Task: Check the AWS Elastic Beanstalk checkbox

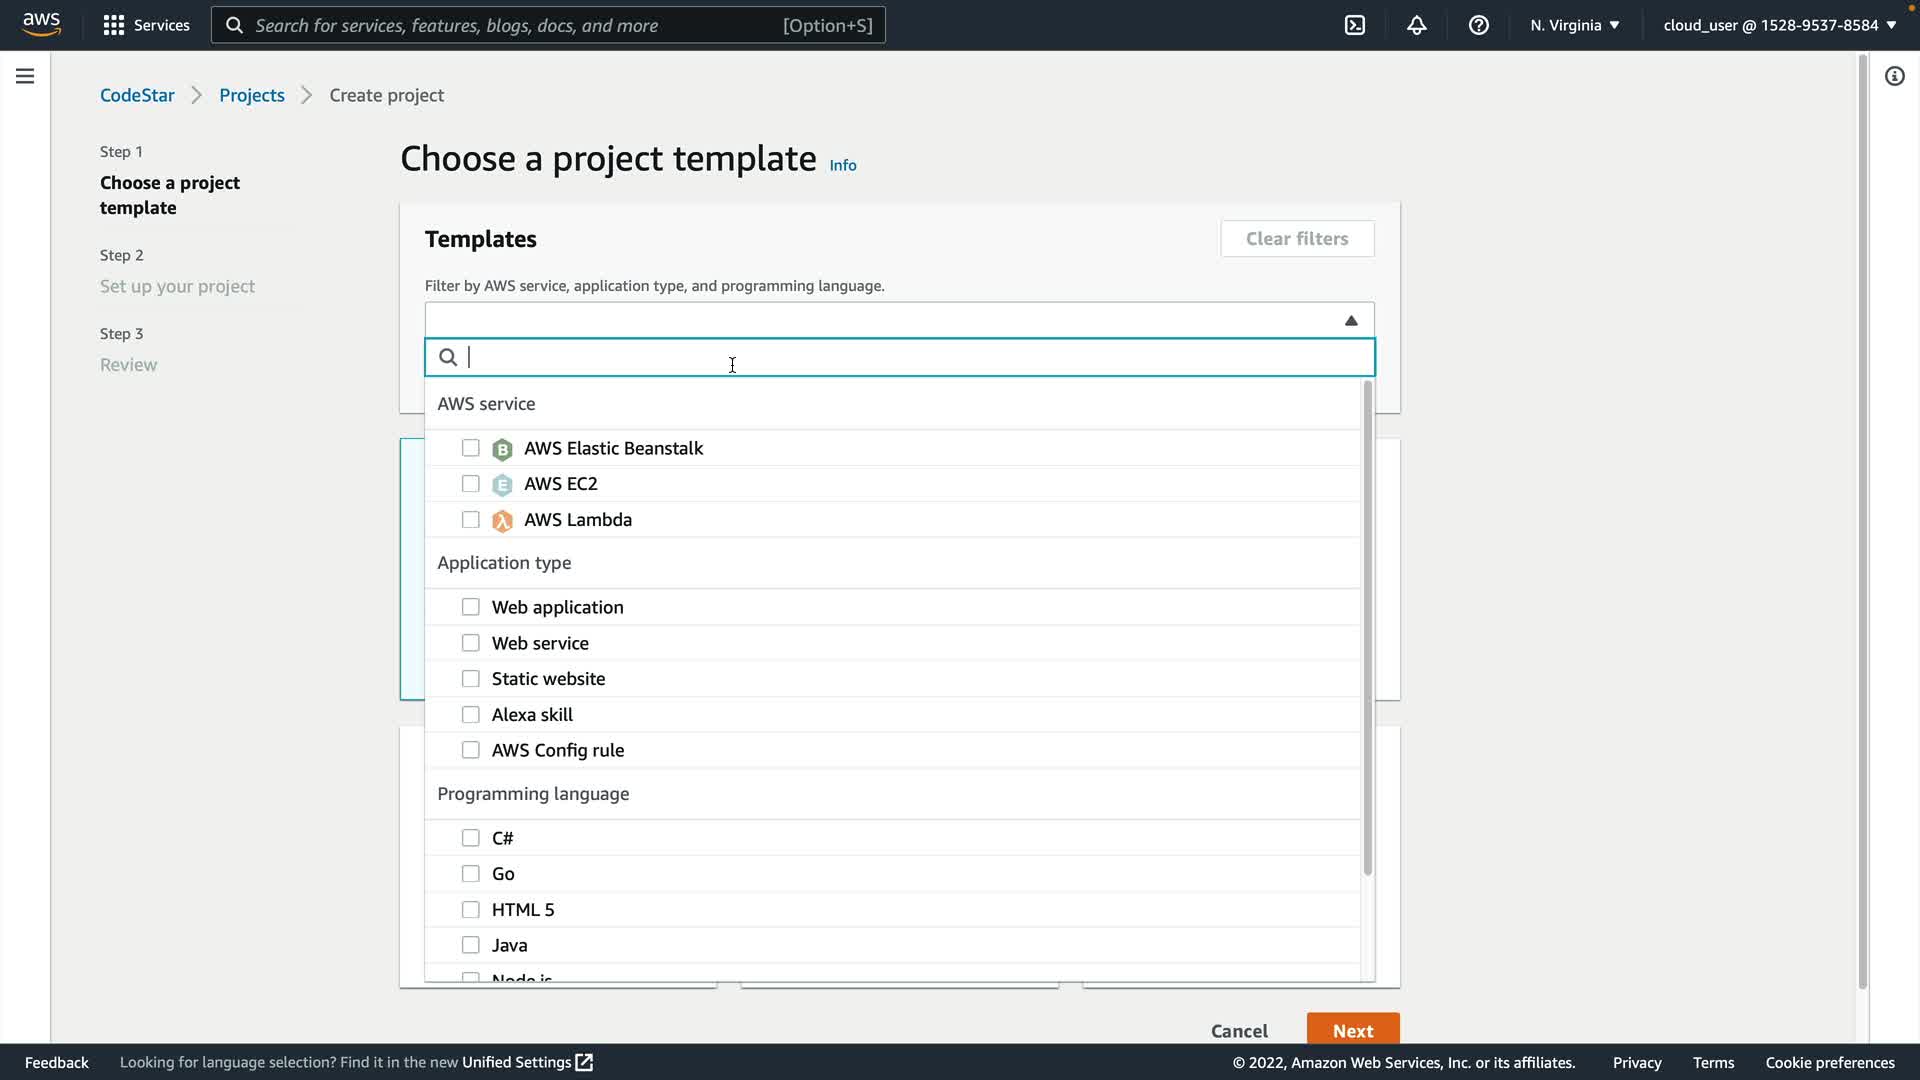Action: click(x=470, y=448)
